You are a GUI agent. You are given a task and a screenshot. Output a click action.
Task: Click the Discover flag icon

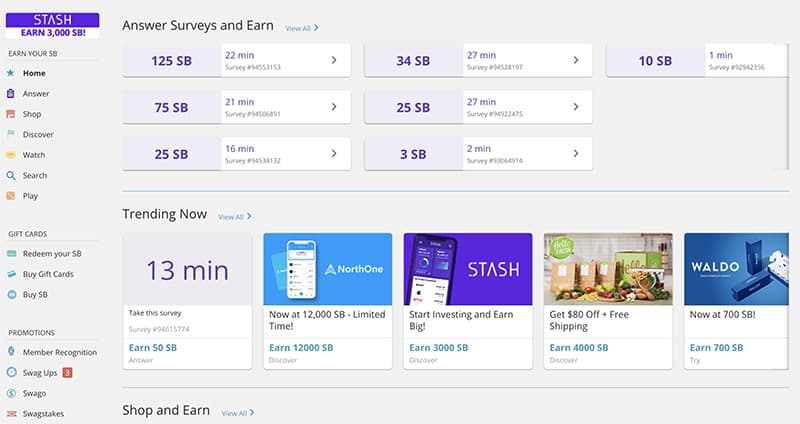(x=10, y=134)
